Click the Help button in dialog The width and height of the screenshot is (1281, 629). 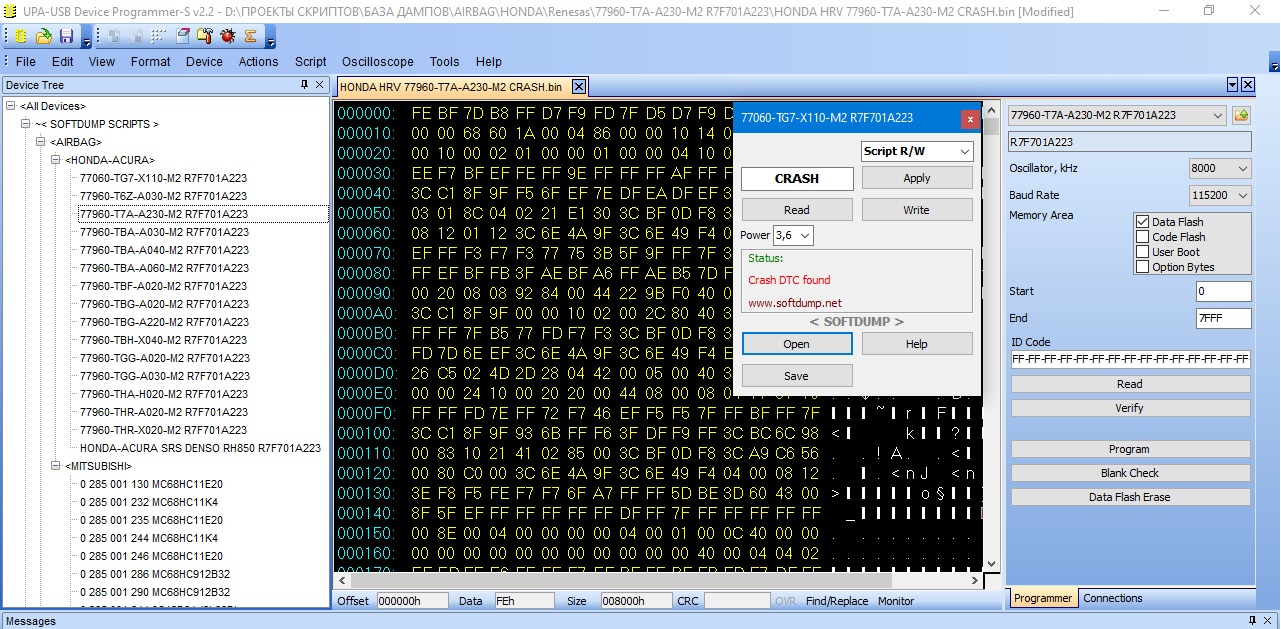(x=917, y=343)
